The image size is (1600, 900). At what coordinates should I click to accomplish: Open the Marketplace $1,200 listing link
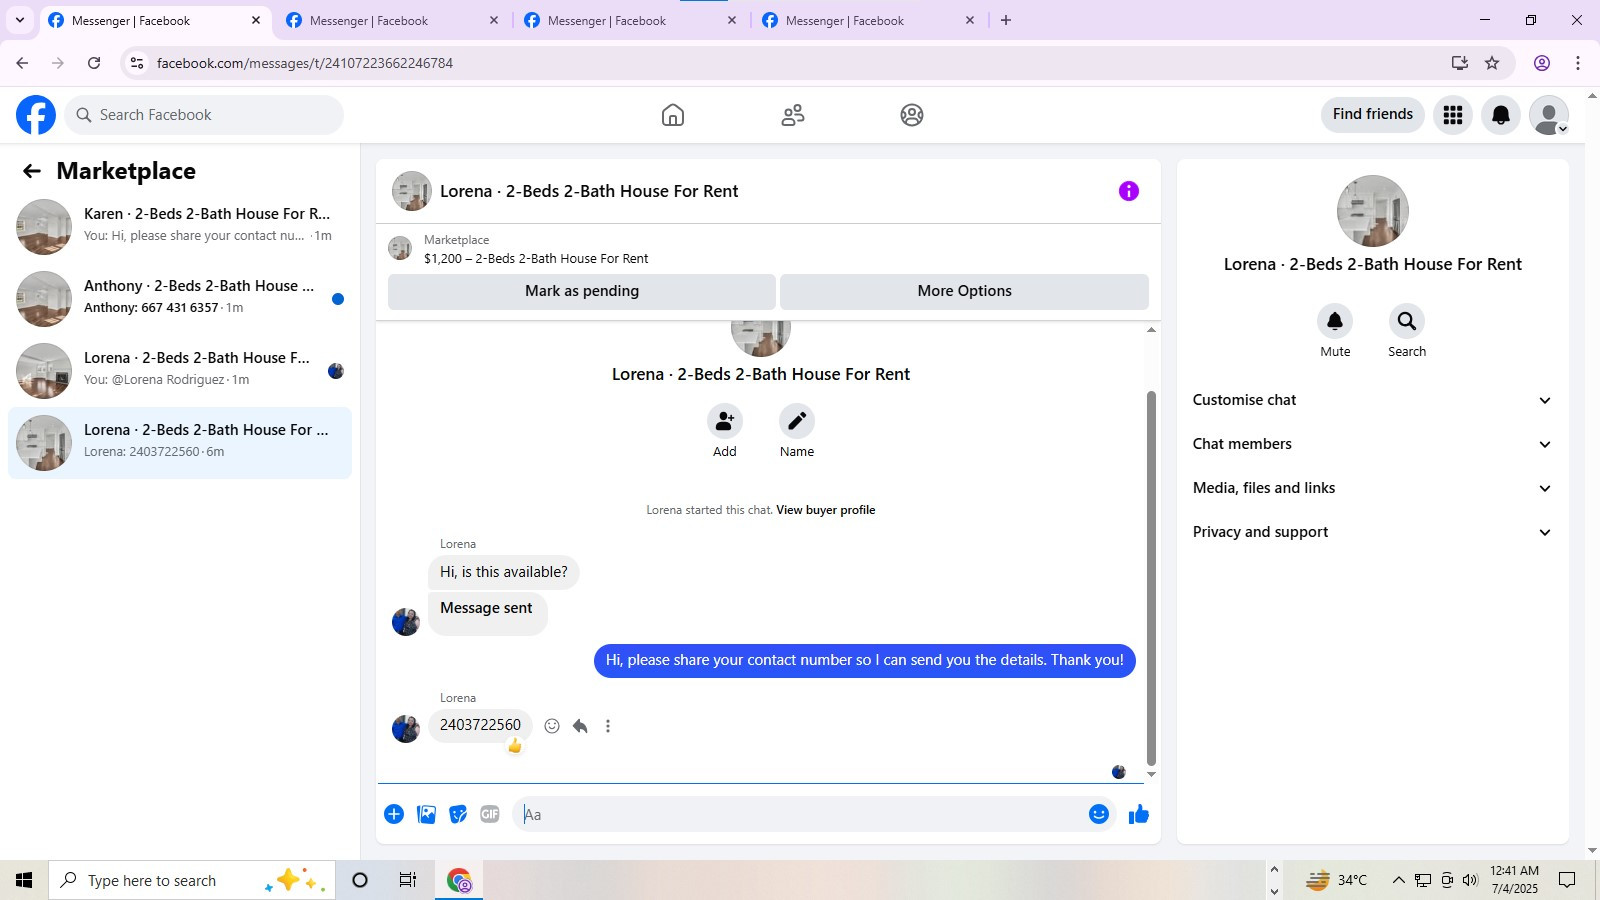tap(536, 258)
